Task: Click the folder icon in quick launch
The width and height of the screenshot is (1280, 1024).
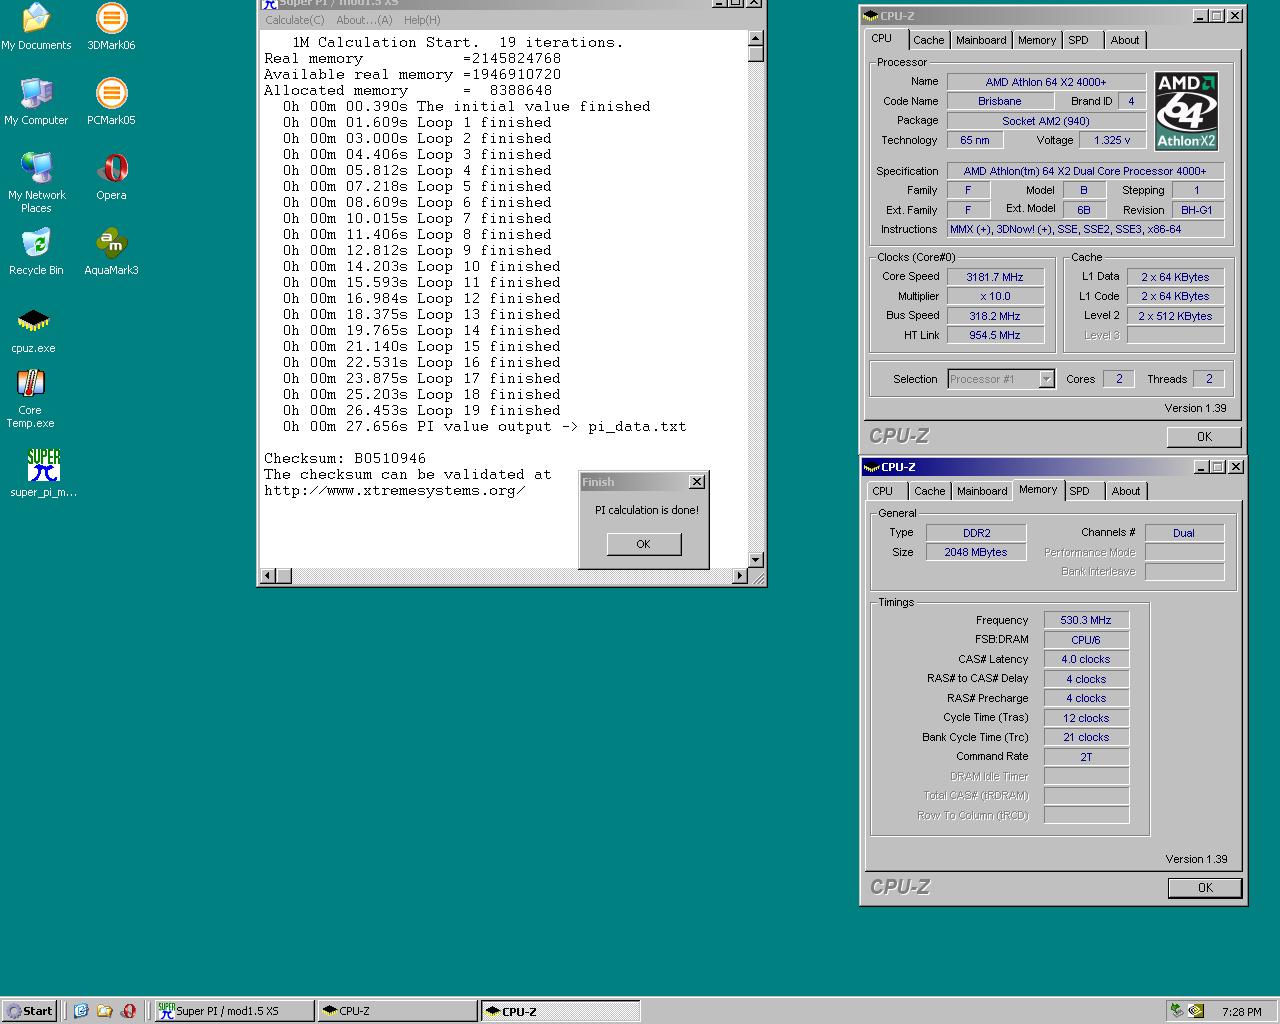Action: click(104, 1011)
